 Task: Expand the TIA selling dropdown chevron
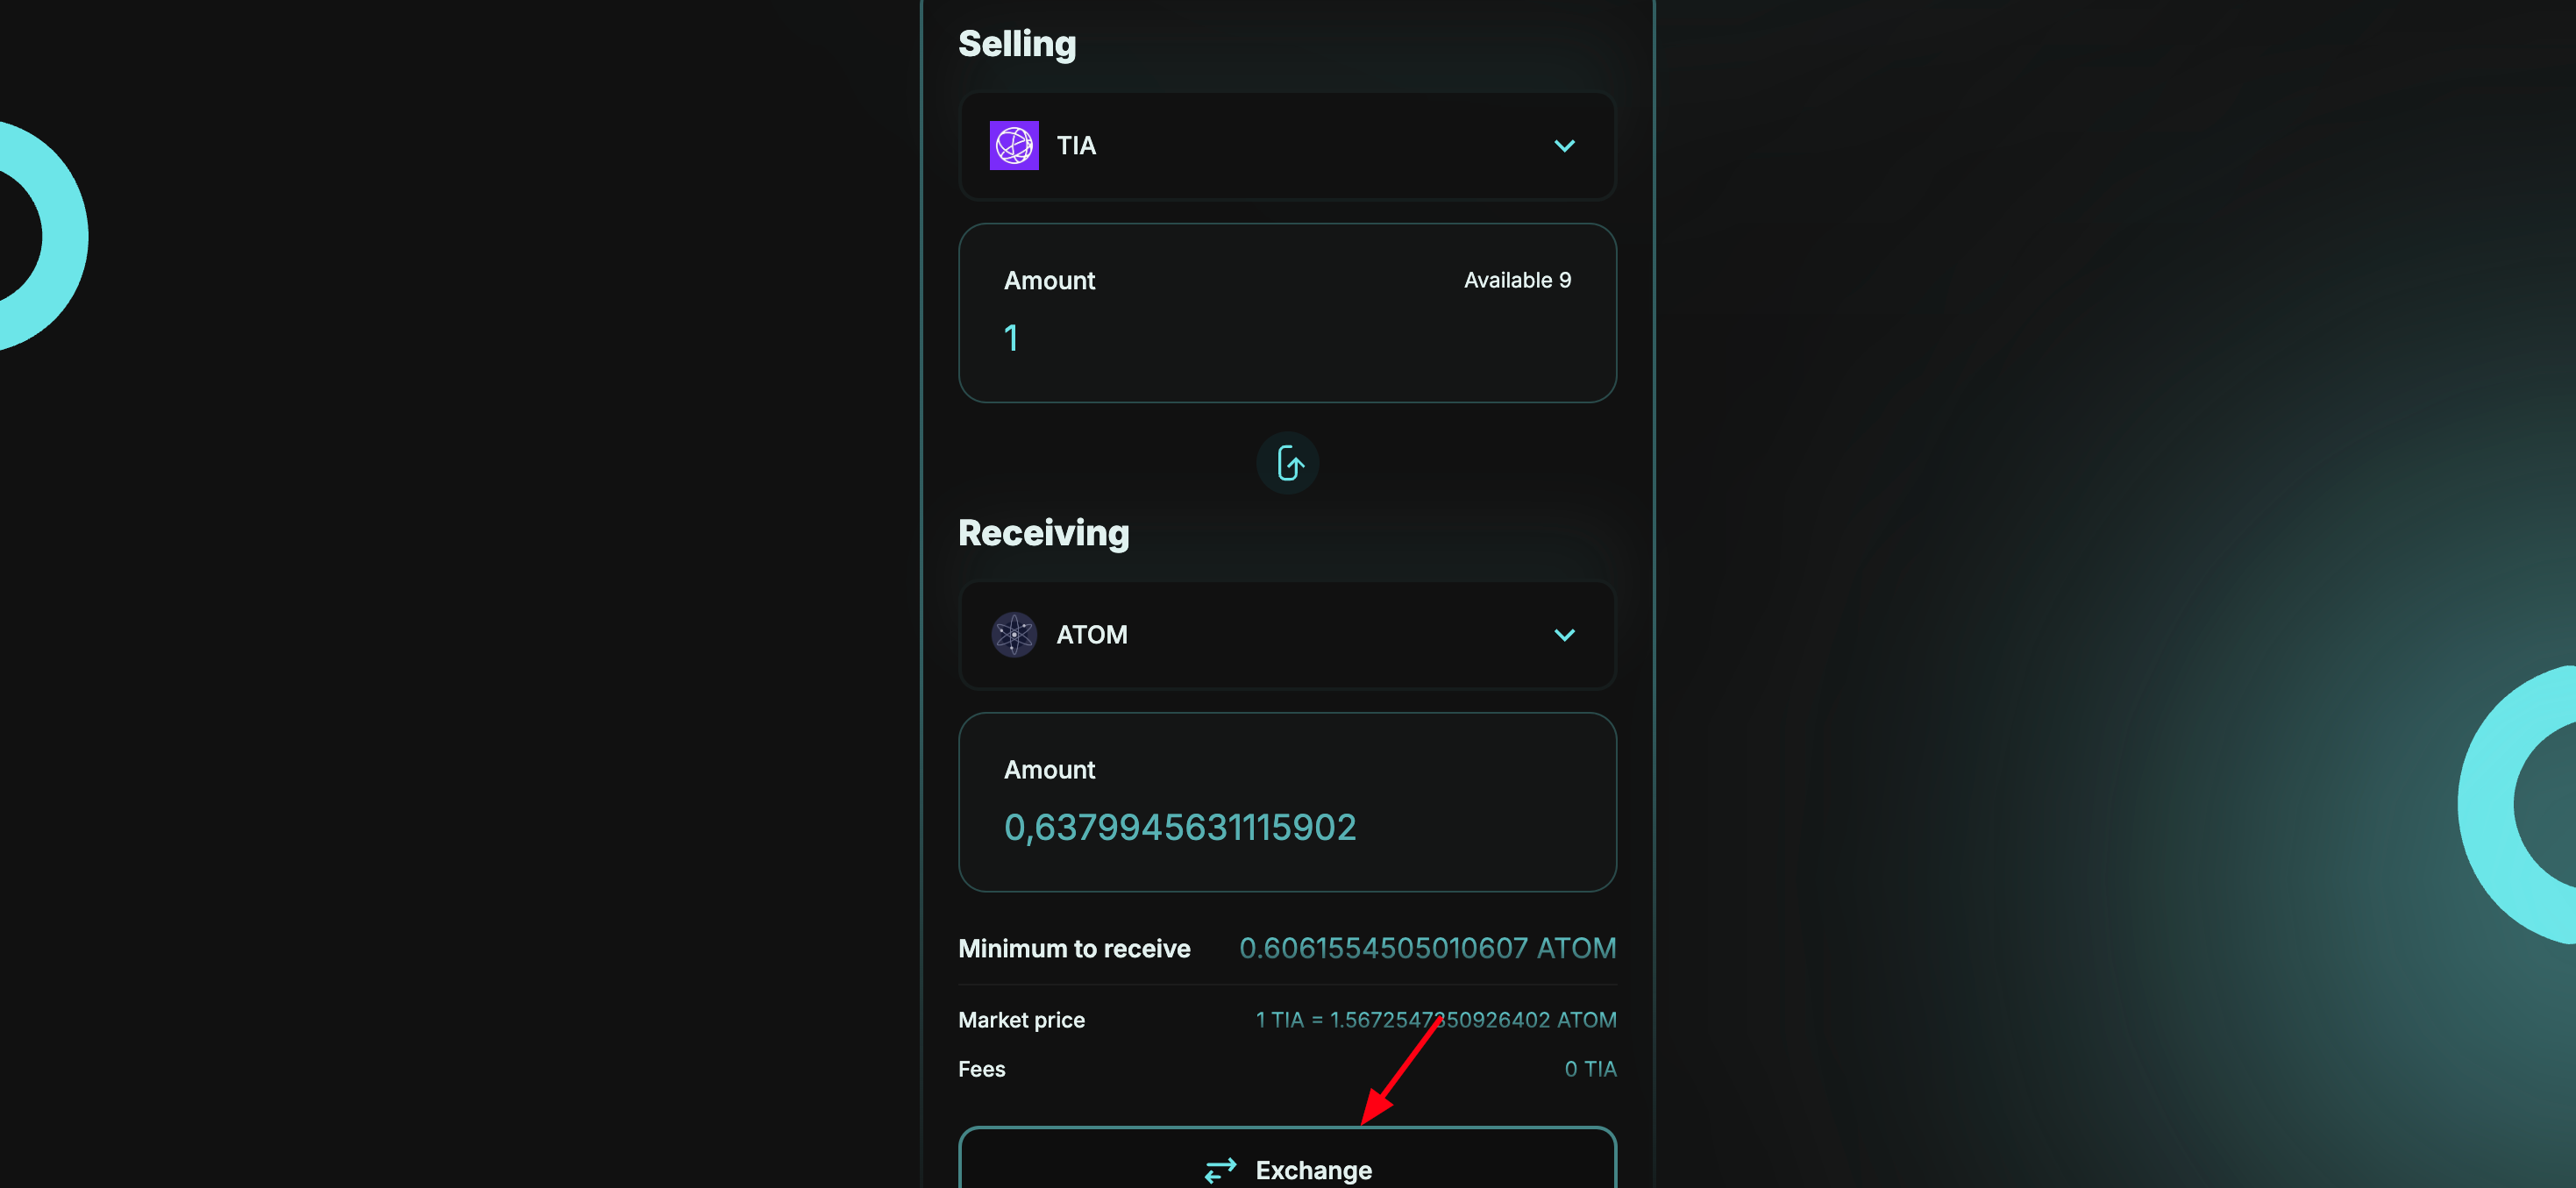(1564, 146)
